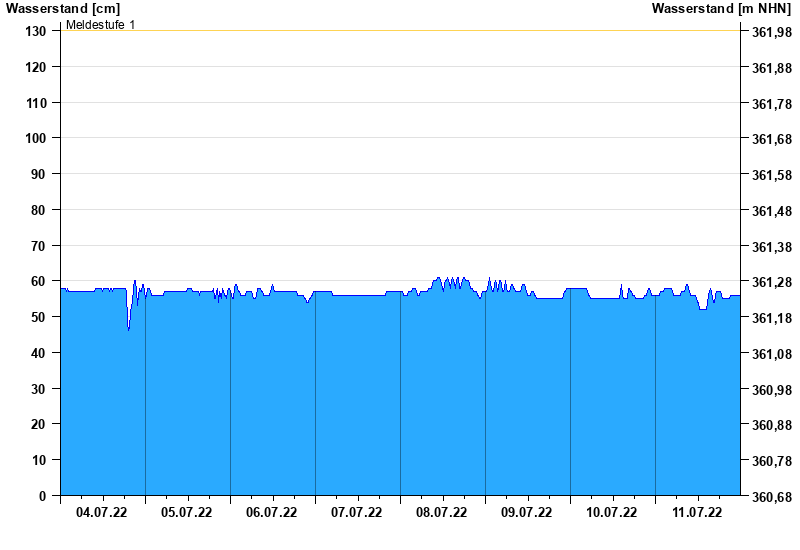The image size is (800, 550).
Task: Click the 360,68 right axis label
Action: [x=772, y=497]
